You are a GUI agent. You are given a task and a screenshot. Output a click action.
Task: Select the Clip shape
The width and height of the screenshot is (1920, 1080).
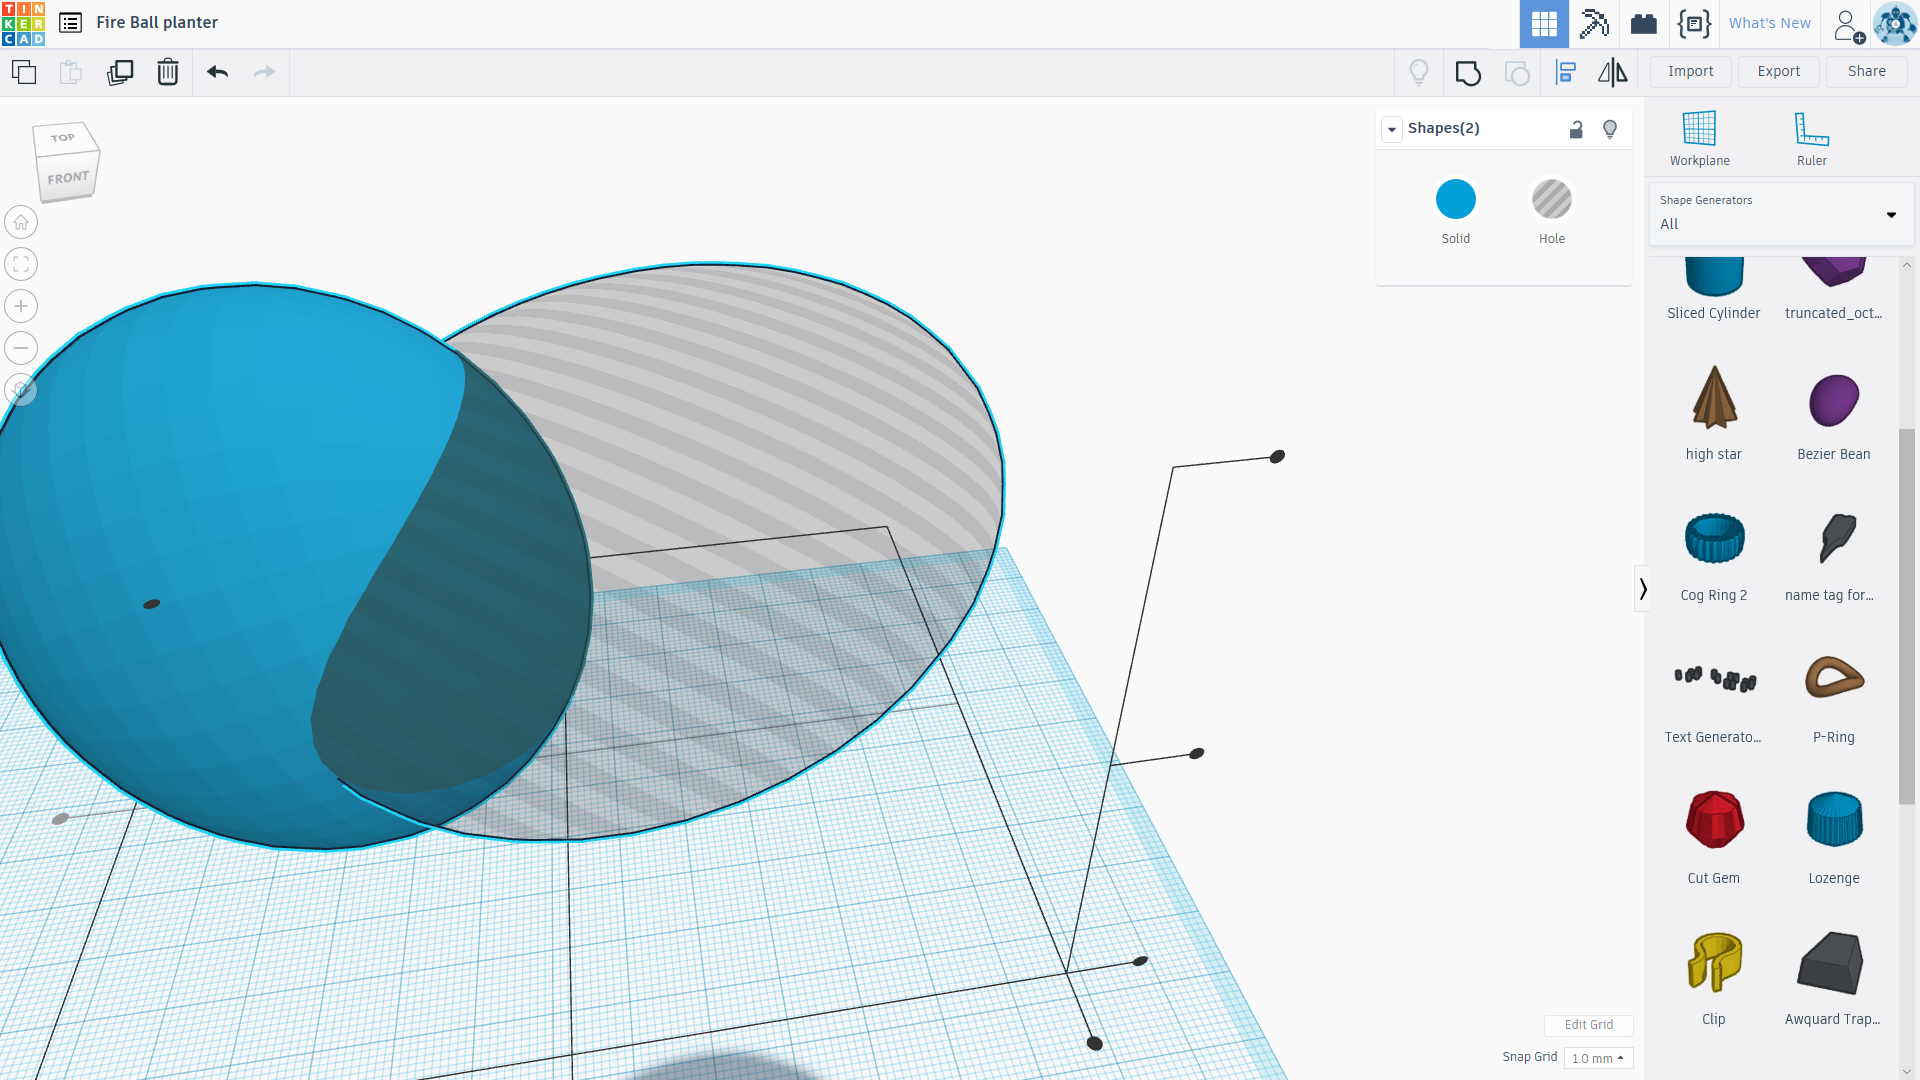pos(1714,977)
